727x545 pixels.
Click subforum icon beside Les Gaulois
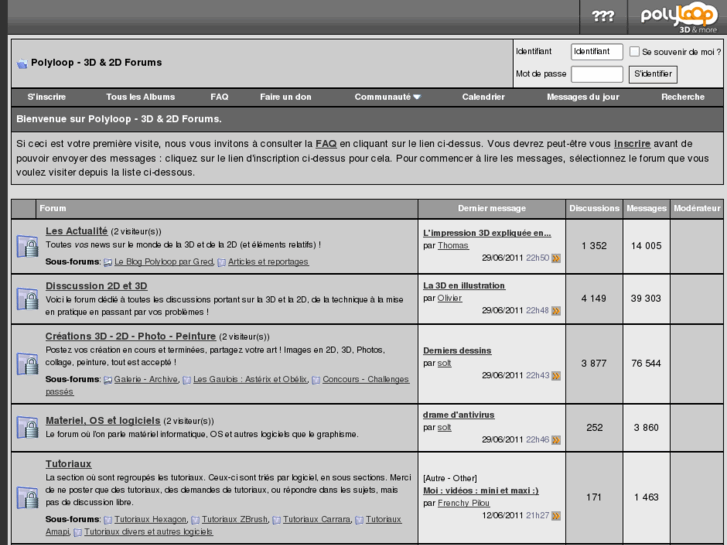click(187, 380)
